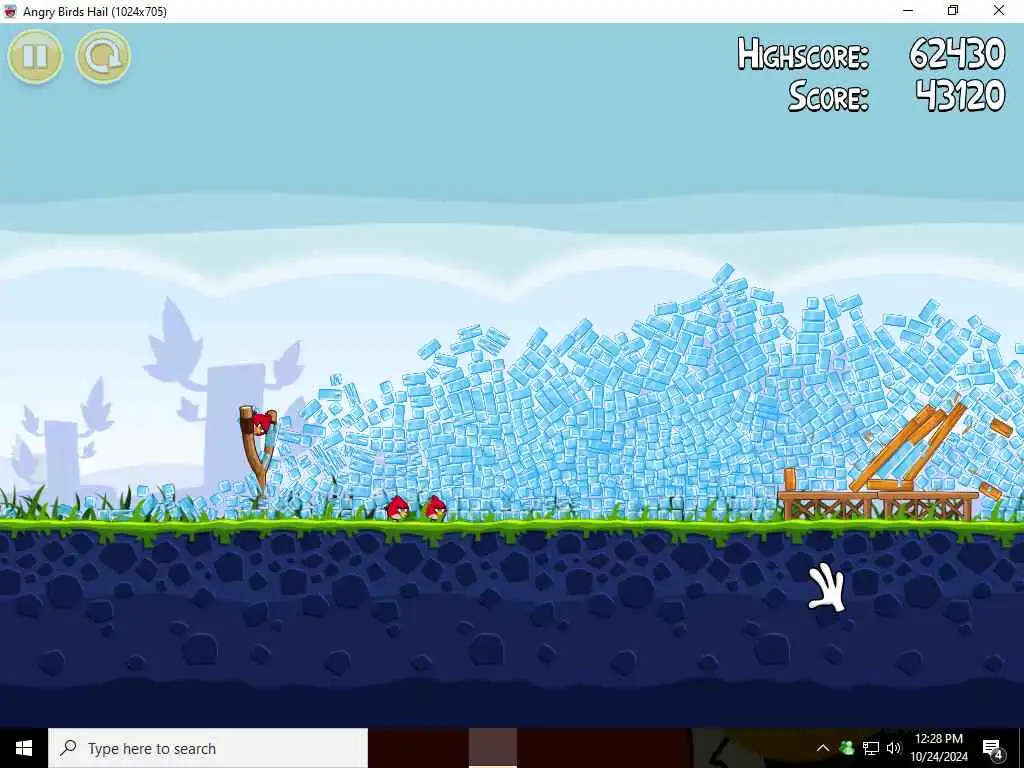Click the red bird loaded on the slingshot

coord(263,423)
